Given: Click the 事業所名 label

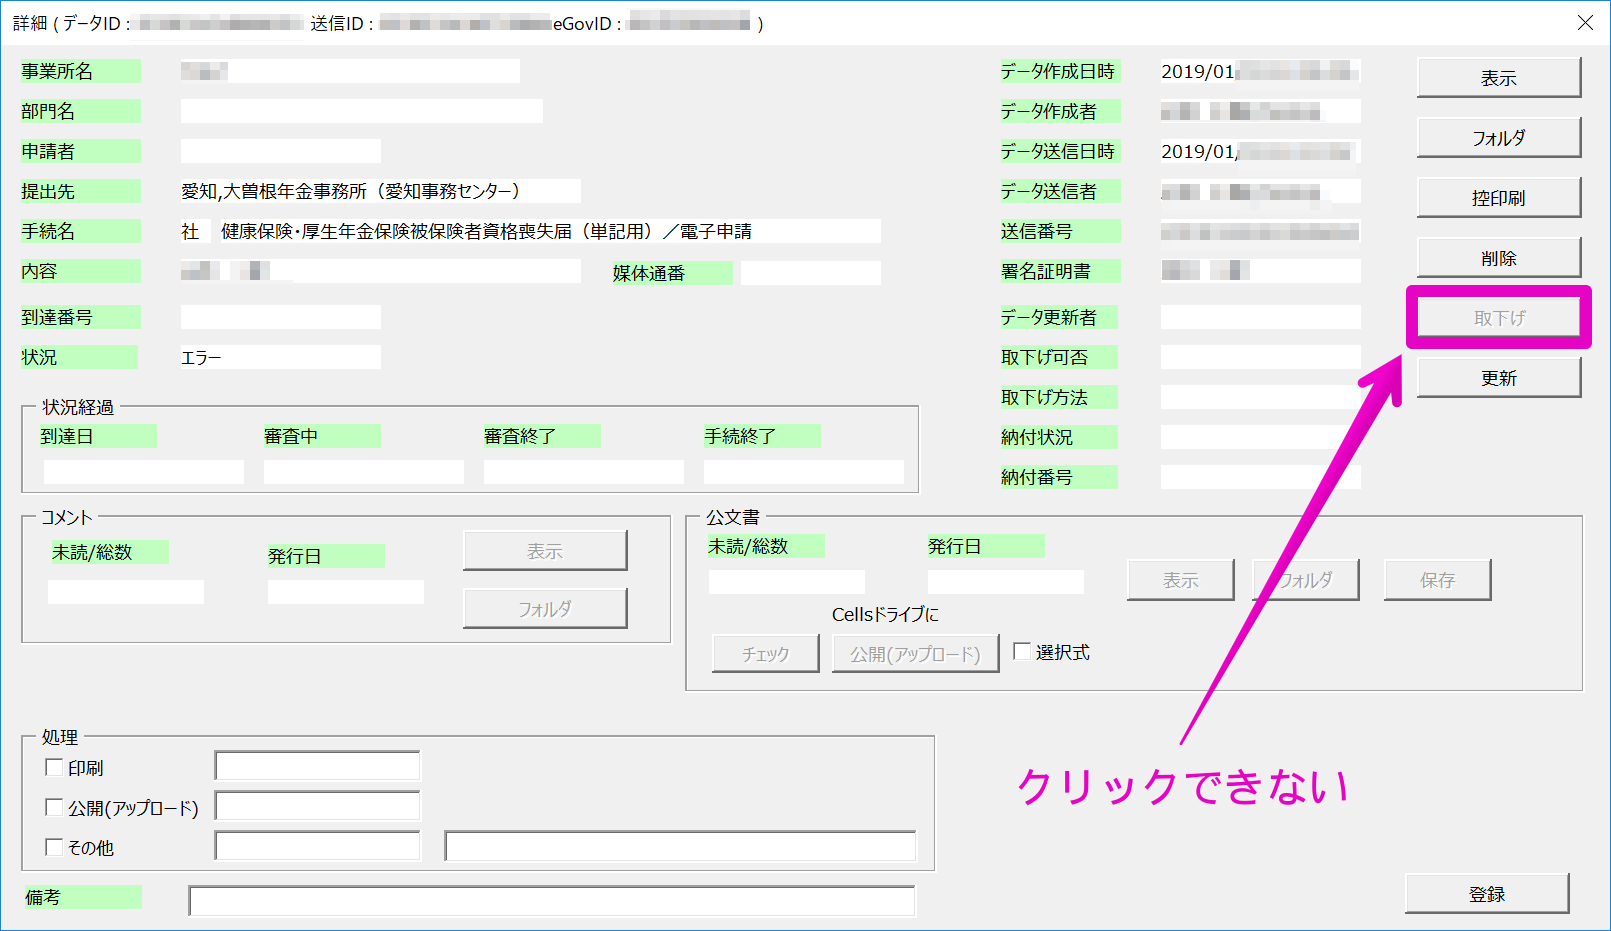Looking at the screenshot, I should point(81,71).
